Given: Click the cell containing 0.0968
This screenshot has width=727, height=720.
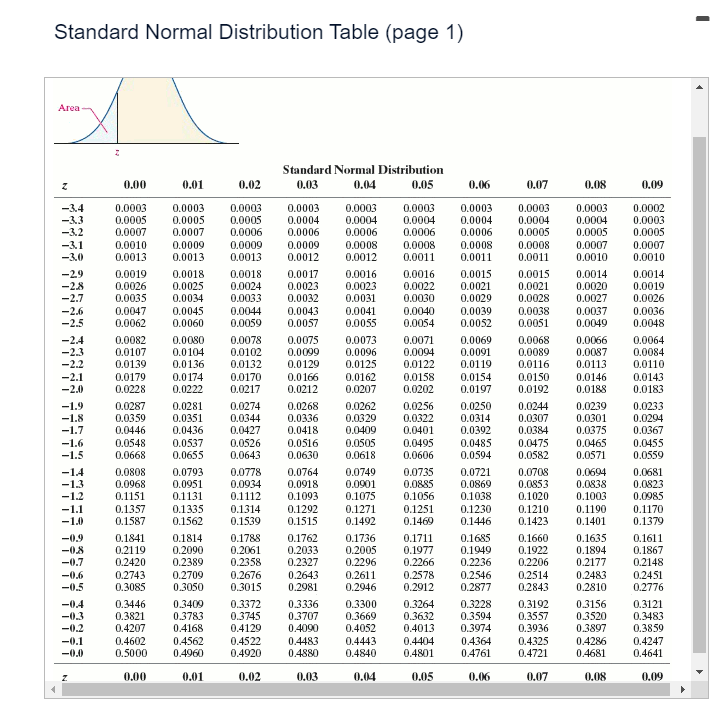Looking at the screenshot, I should point(130,484).
